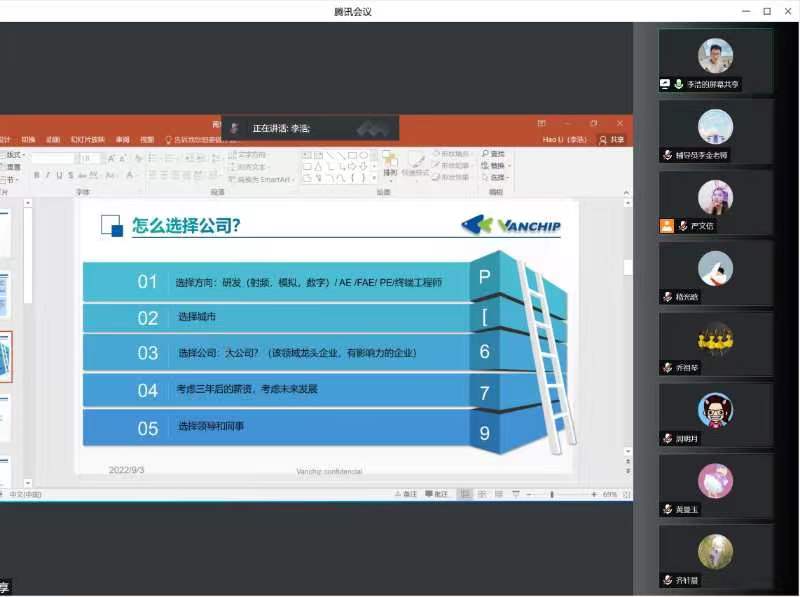The width and height of the screenshot is (800, 597).
Task: Click the zoom in plus icon
Action: [594, 494]
